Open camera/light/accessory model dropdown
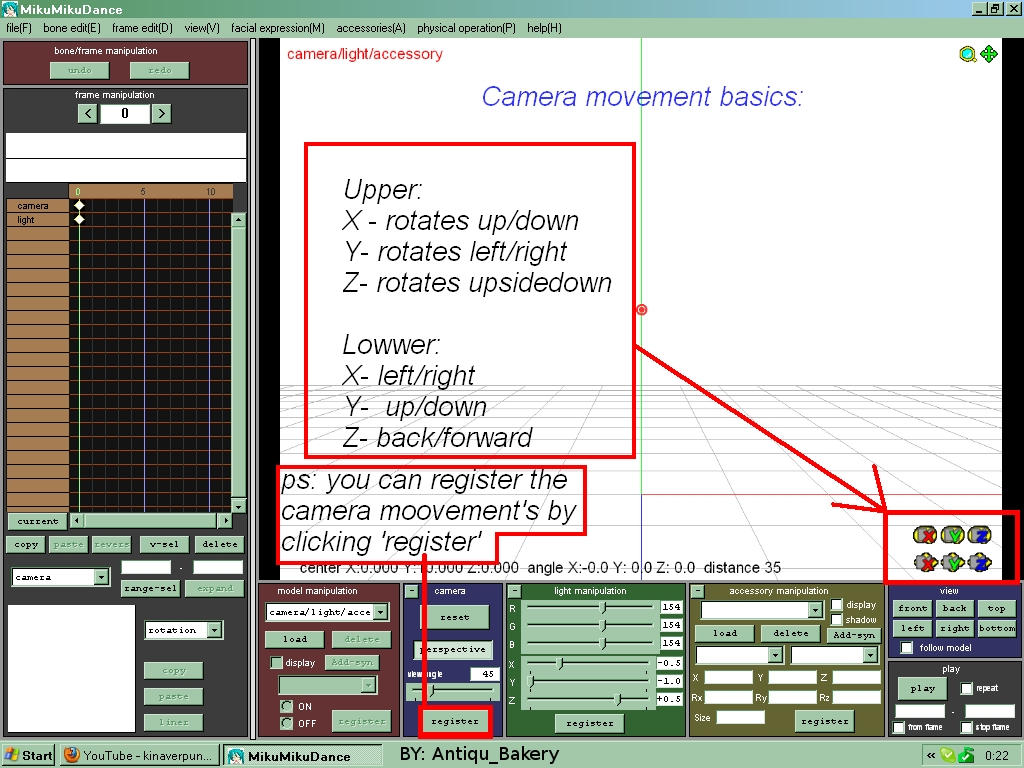The height and width of the screenshot is (768, 1024). point(380,612)
